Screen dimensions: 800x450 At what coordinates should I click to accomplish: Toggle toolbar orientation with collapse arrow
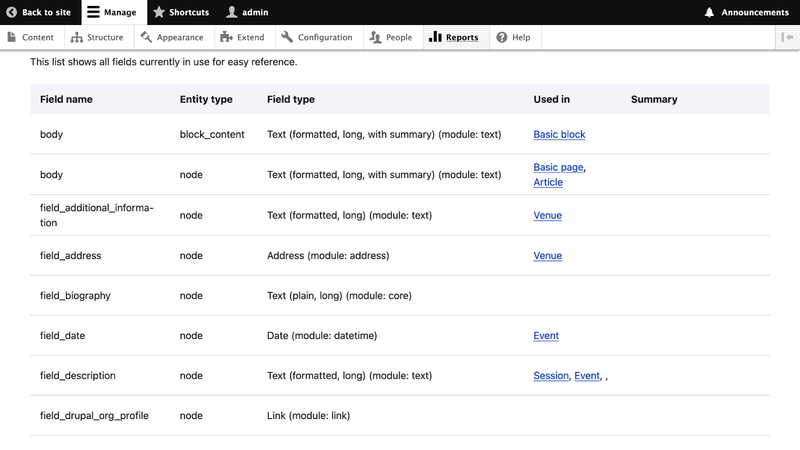[x=787, y=37]
